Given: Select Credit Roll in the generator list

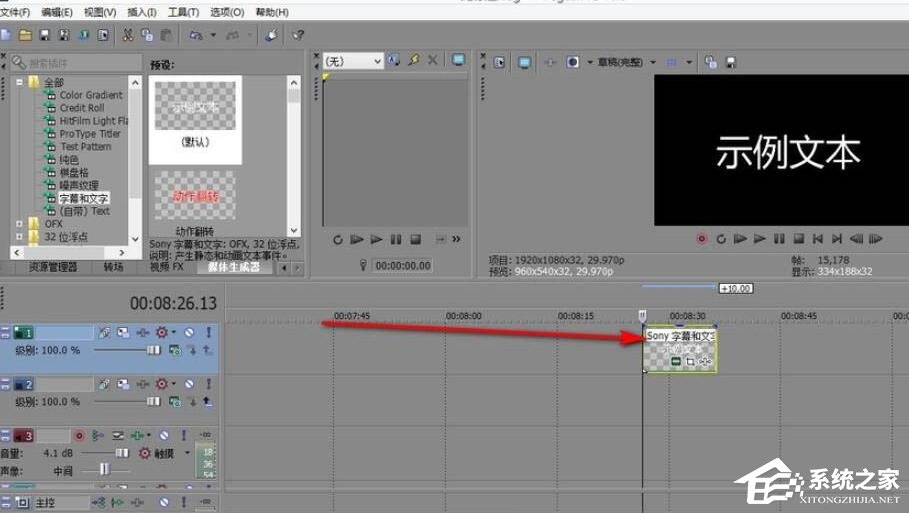Looking at the screenshot, I should tap(81, 108).
